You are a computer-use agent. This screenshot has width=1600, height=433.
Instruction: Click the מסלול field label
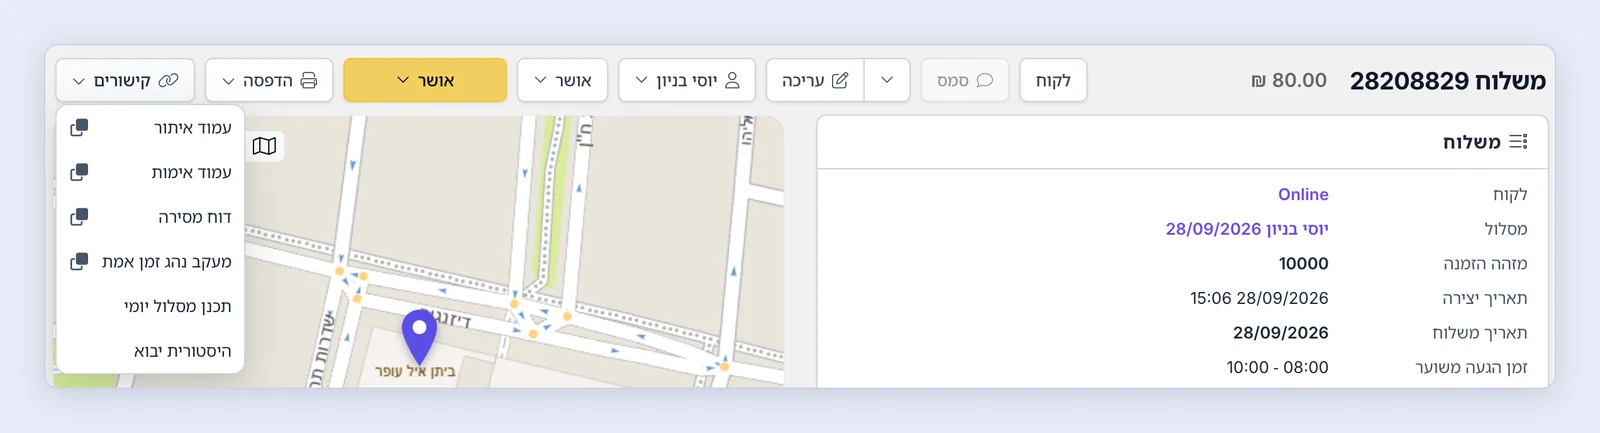pos(1506,229)
